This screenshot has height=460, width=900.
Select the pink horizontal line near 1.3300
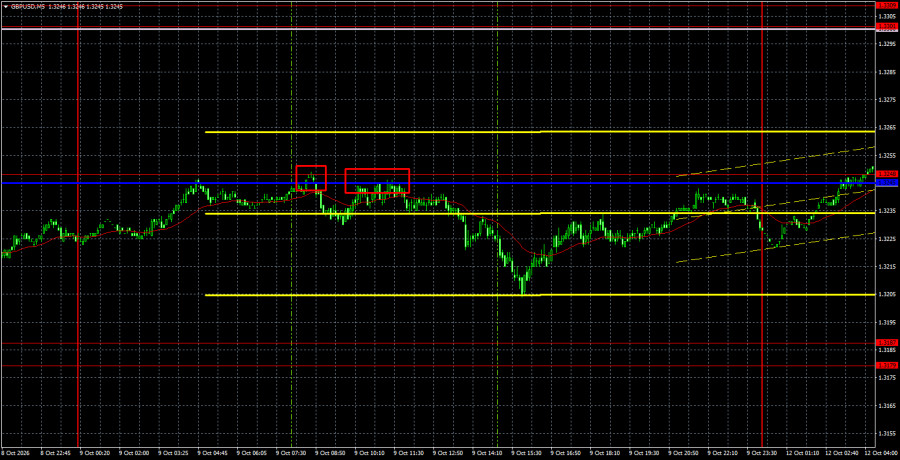(437, 28)
